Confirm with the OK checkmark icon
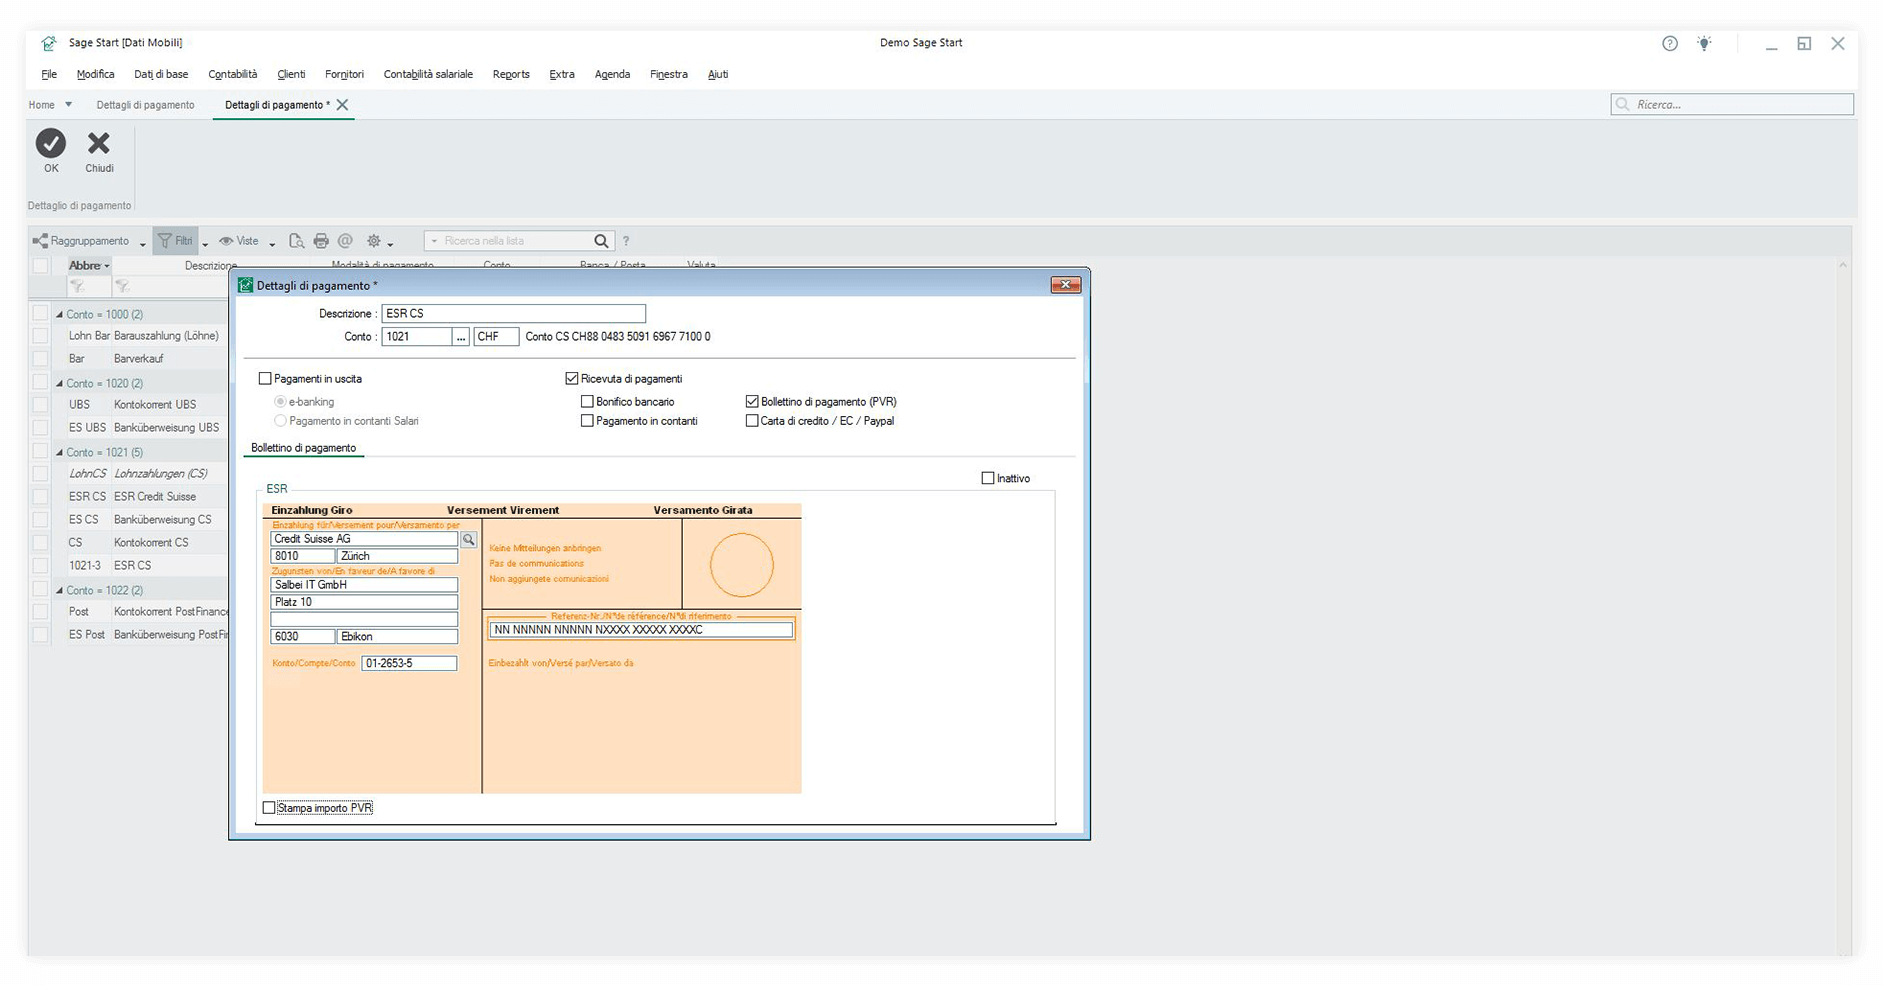The width and height of the screenshot is (1884, 985). (51, 143)
